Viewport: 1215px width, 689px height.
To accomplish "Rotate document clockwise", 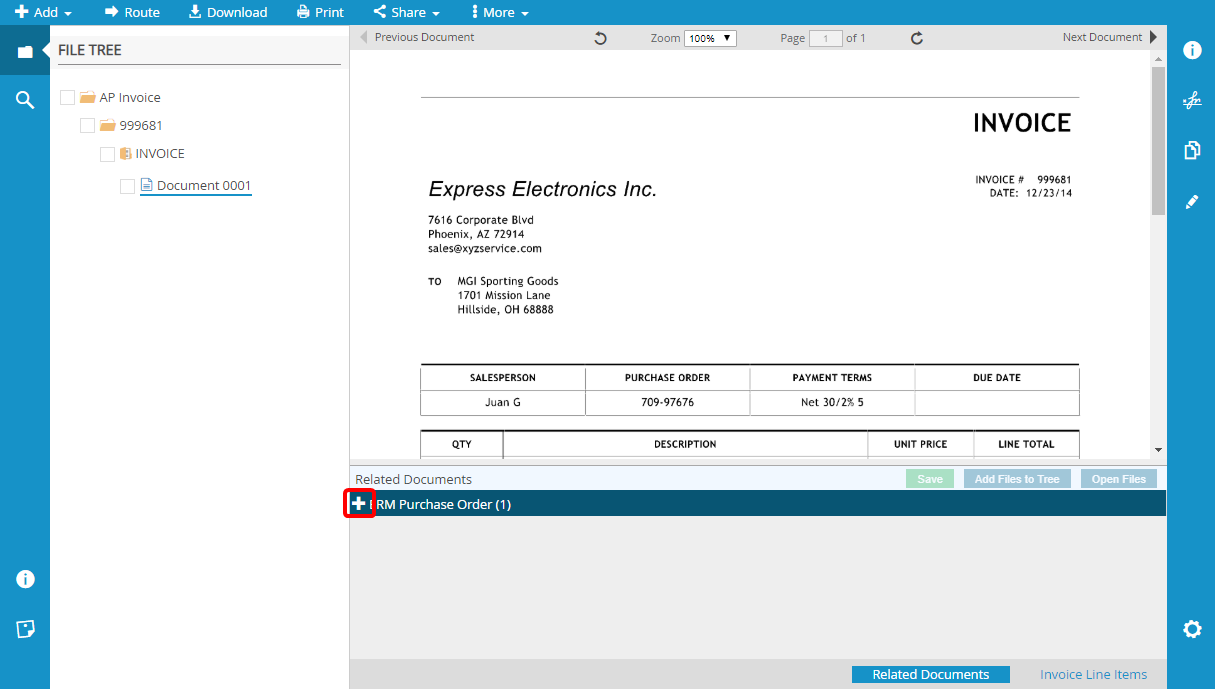I will 916,38.
